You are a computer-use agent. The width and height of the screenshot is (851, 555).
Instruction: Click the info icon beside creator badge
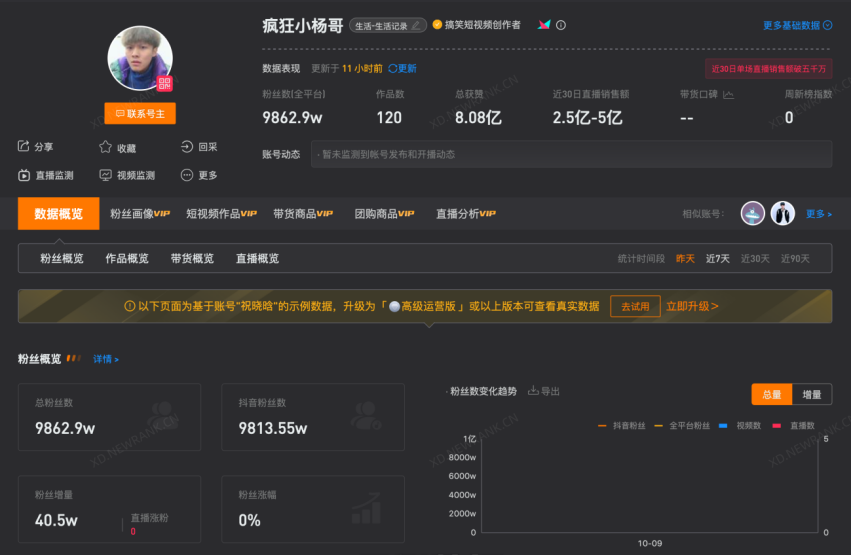561,25
